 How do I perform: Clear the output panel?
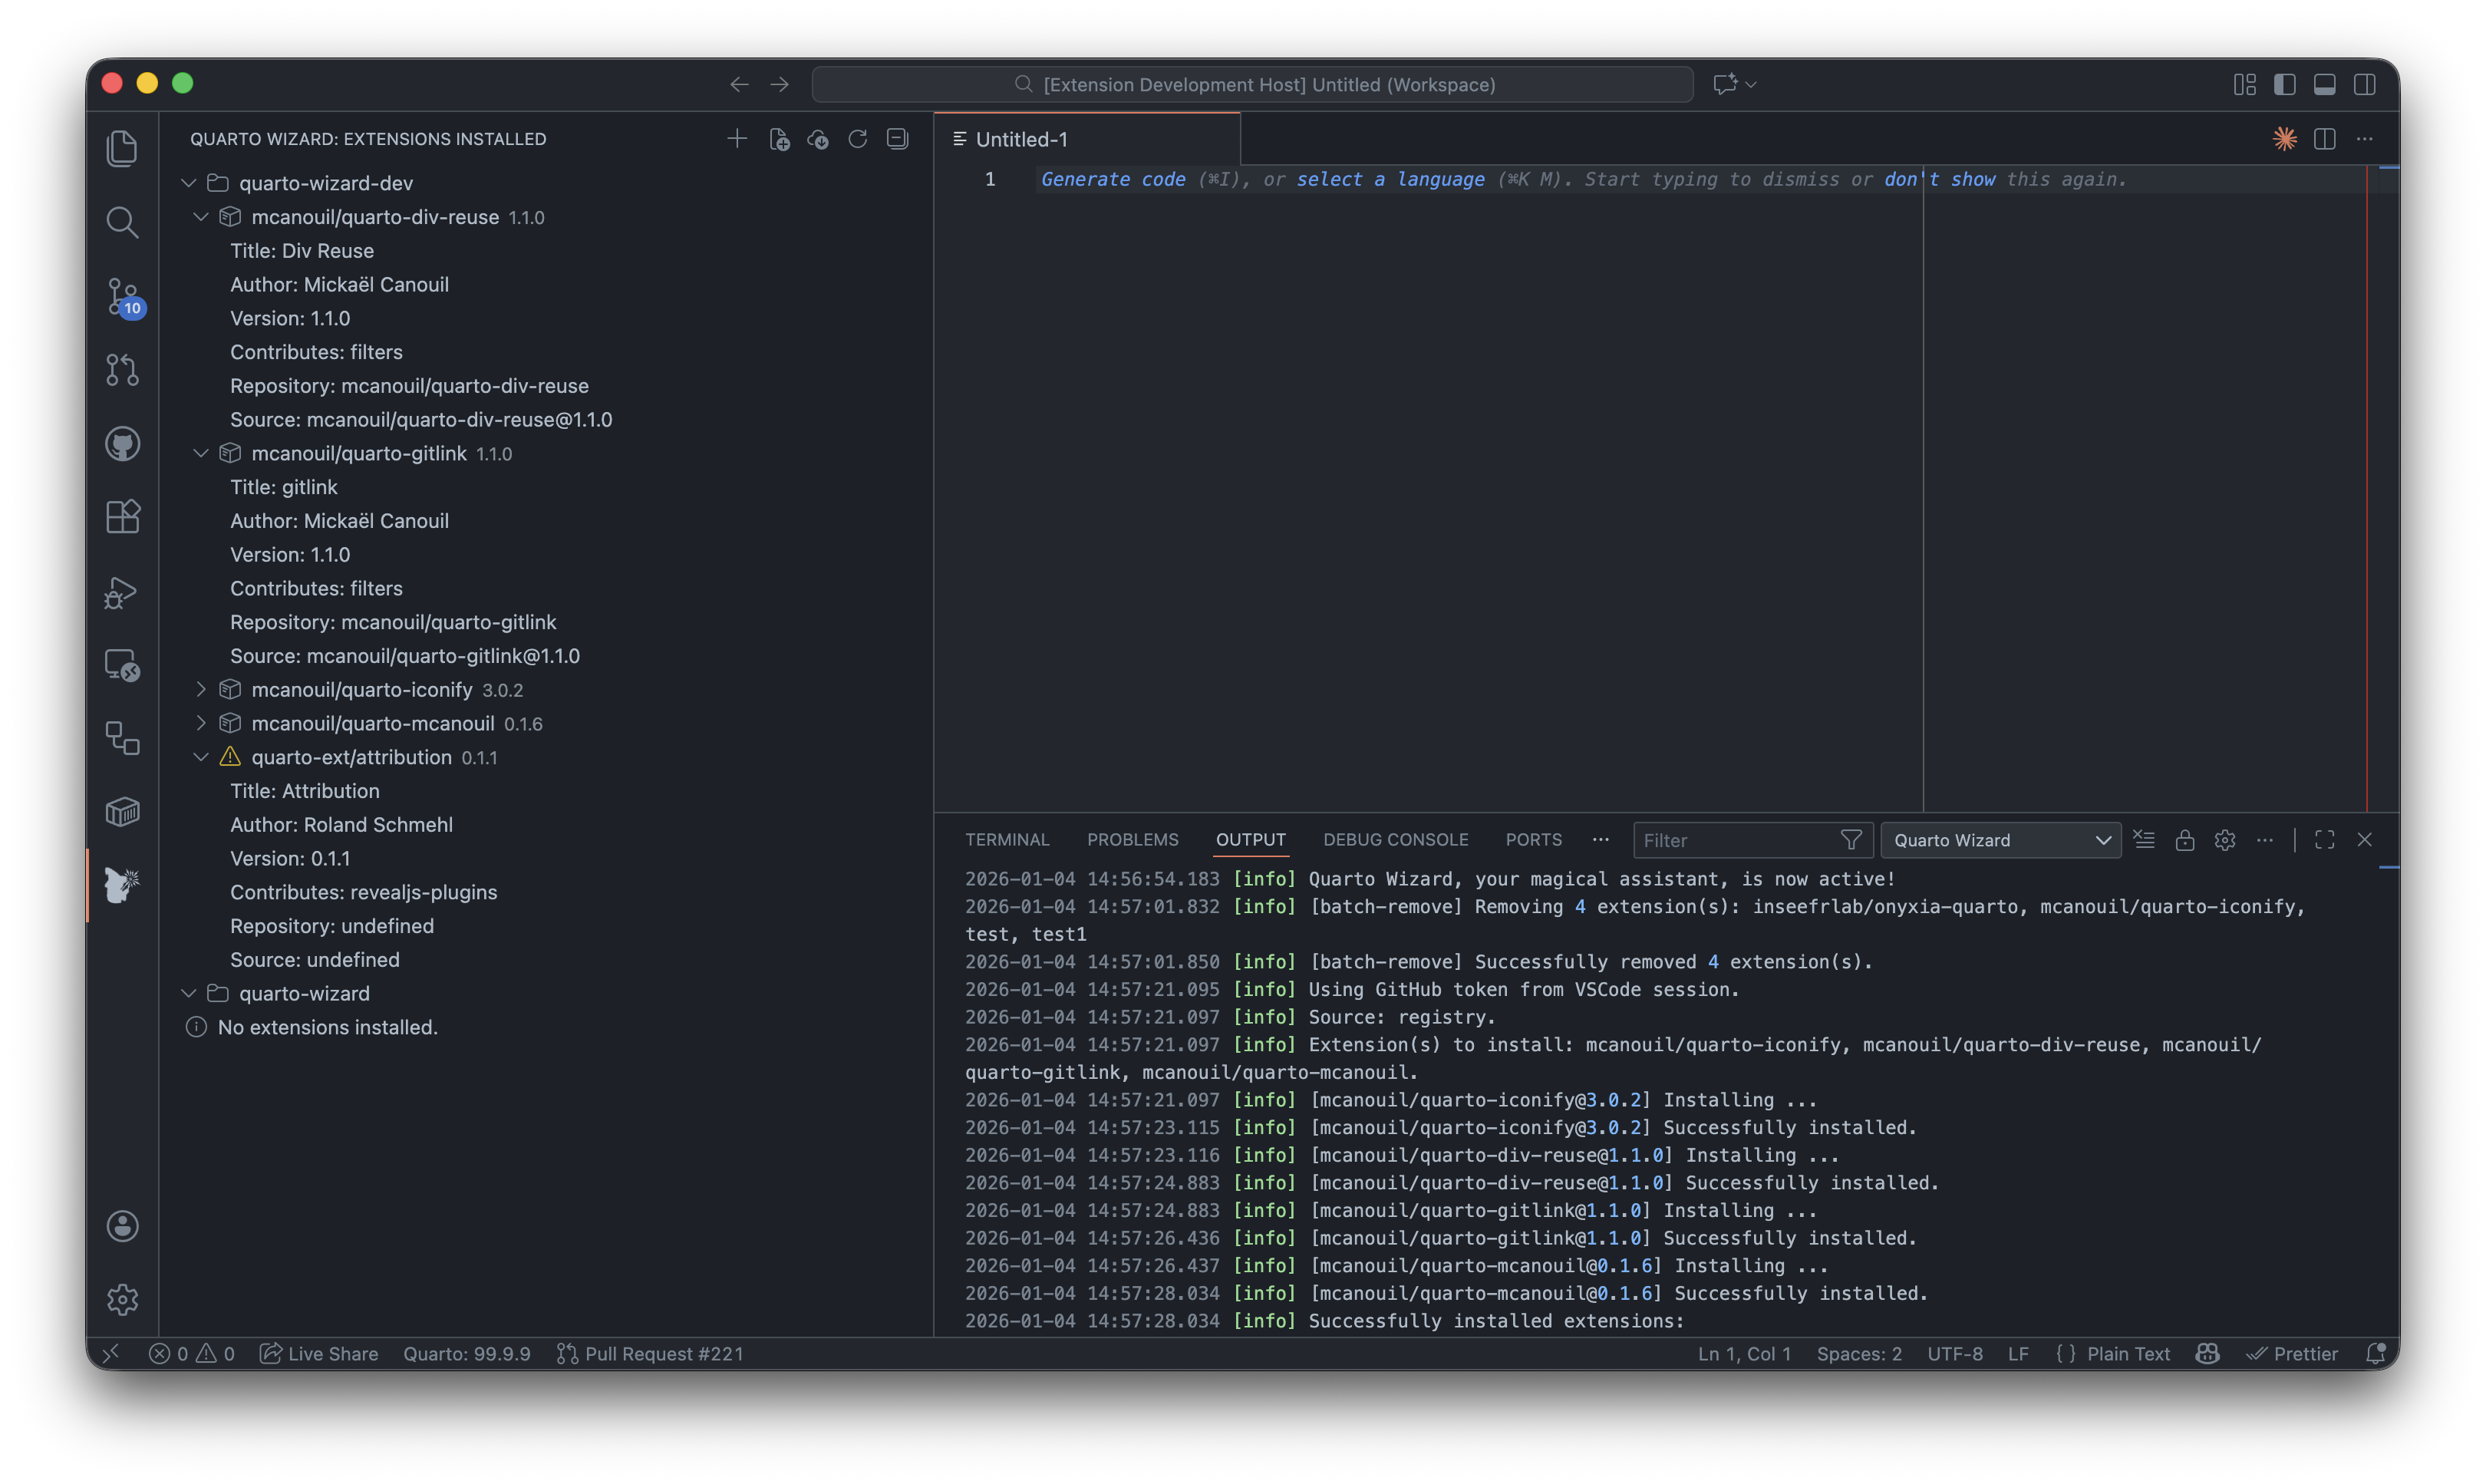click(2144, 840)
